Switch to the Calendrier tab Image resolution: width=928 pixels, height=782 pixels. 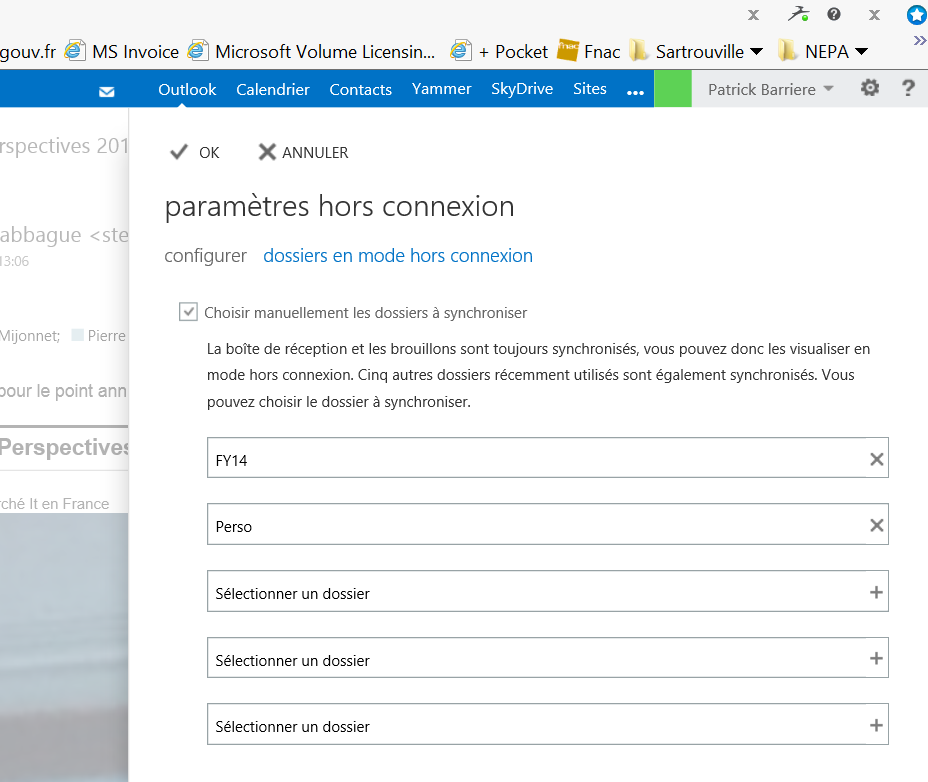point(273,89)
